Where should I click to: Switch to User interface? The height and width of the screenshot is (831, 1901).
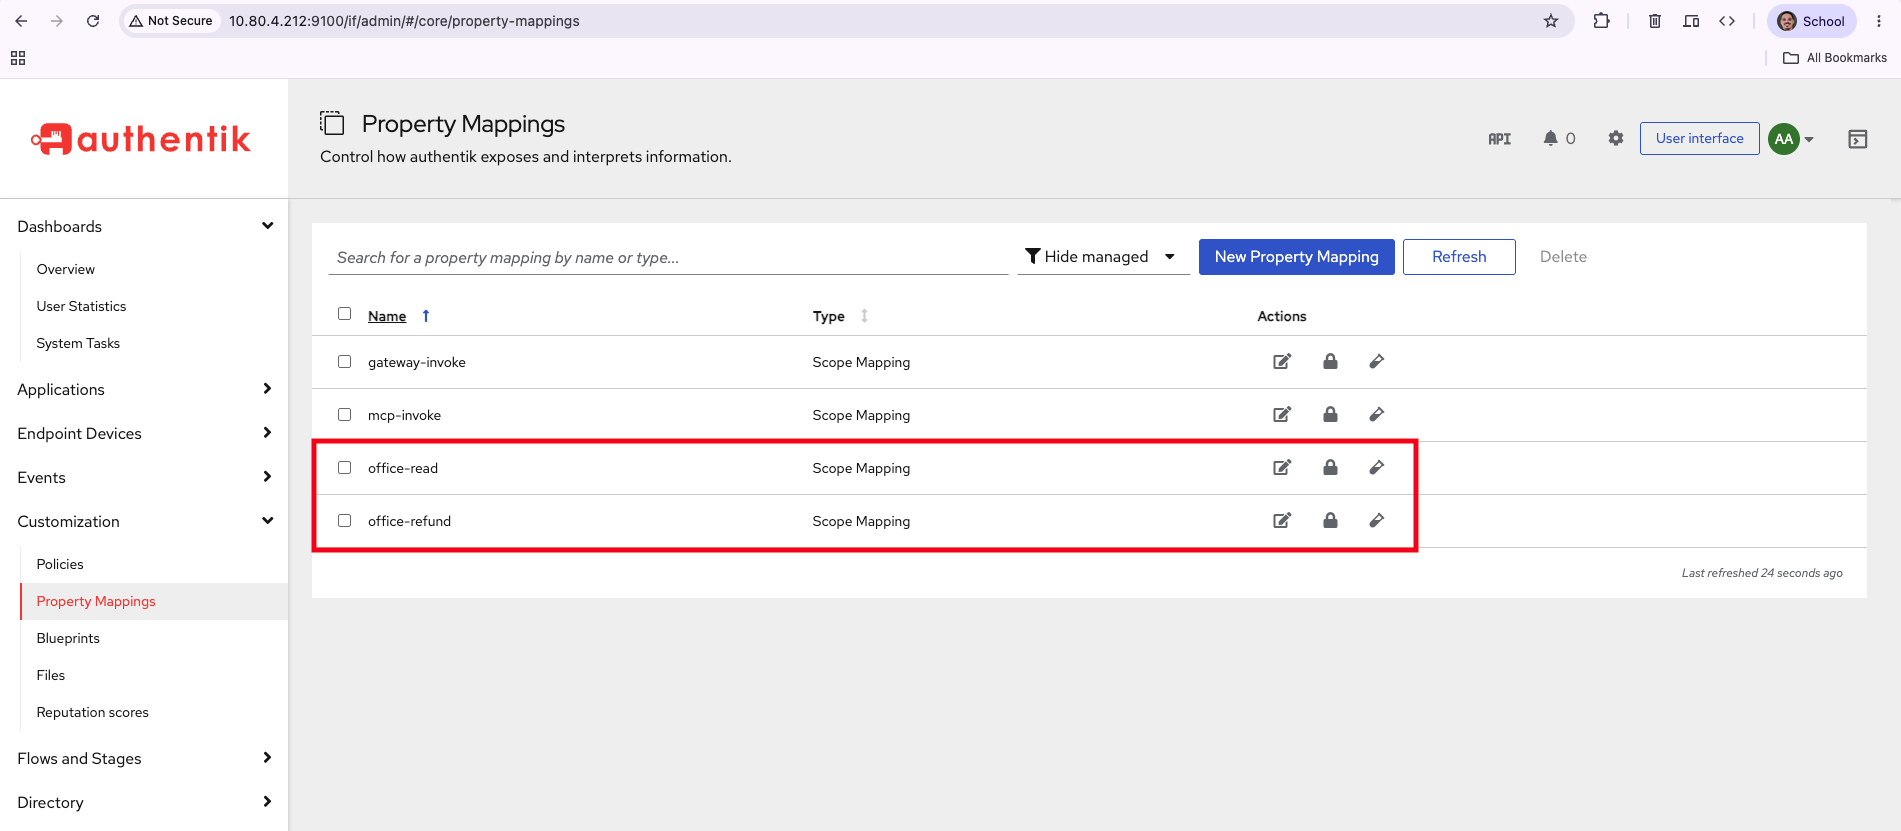pos(1699,139)
